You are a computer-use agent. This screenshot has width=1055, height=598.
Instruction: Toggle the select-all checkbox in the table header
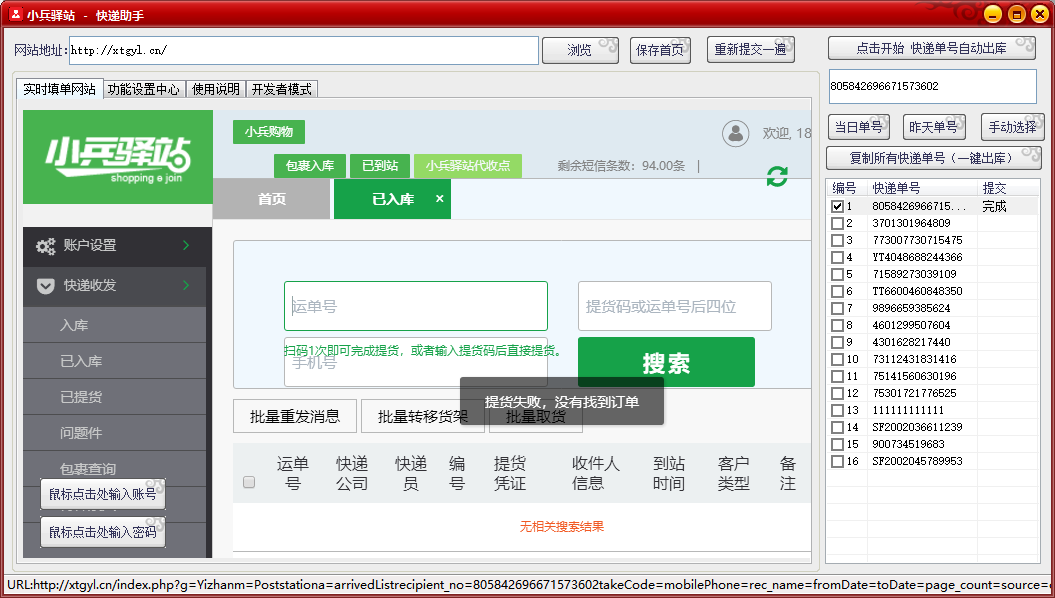249,482
